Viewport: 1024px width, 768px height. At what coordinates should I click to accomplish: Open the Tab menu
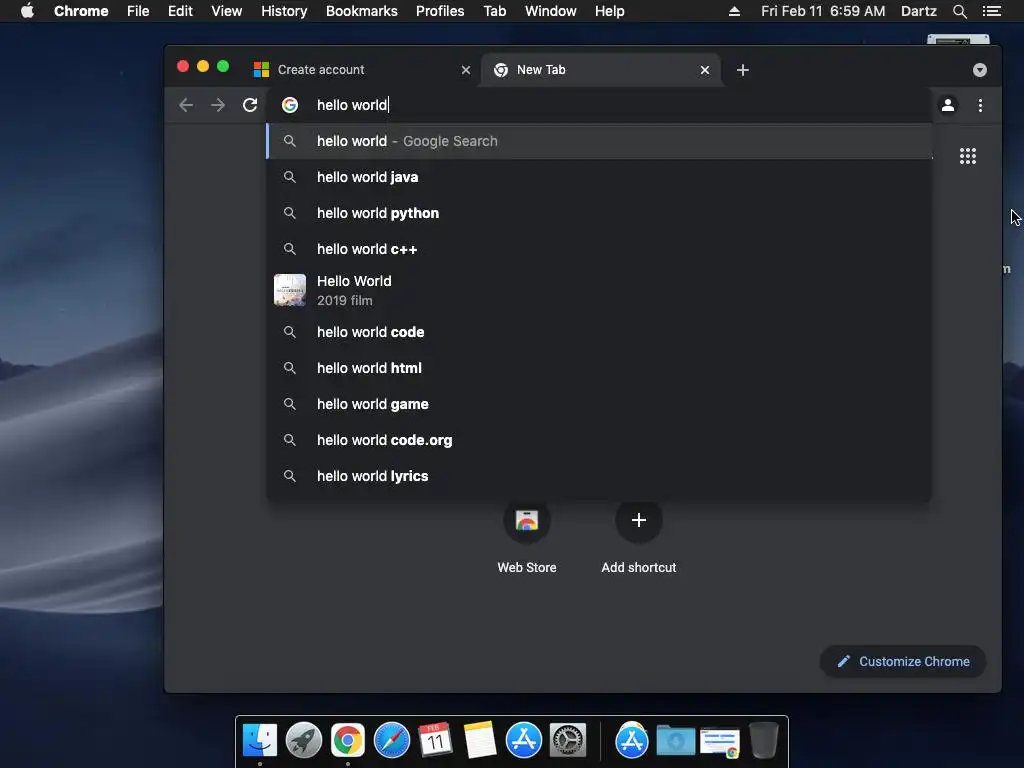495,11
